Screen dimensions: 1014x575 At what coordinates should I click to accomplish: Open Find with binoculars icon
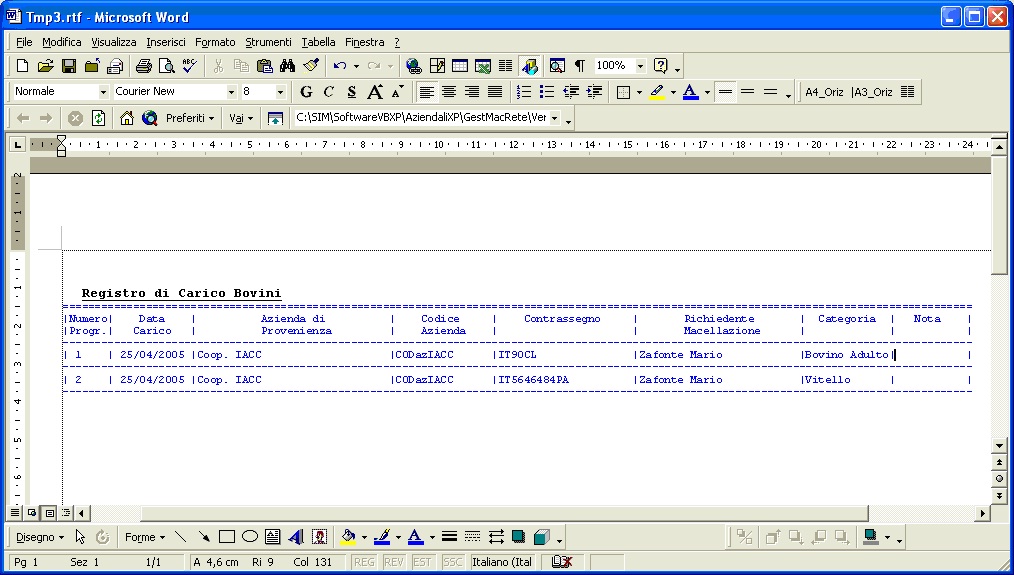287,65
